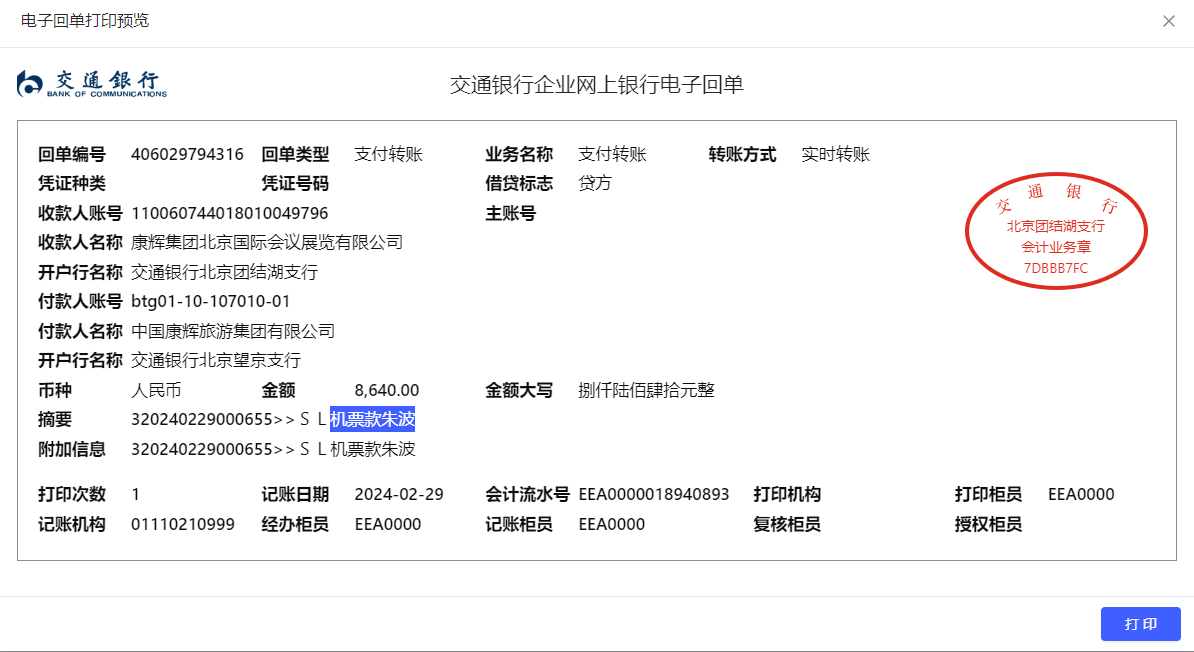Click the 转账方式 value 实时转账

pyautogui.click(x=835, y=154)
